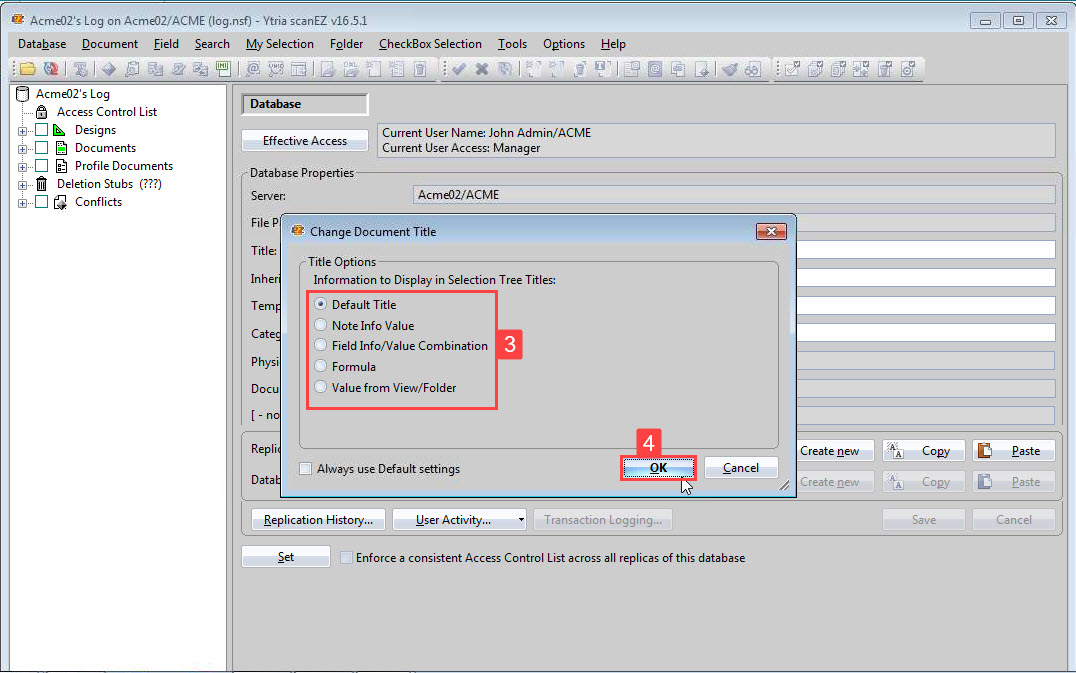The height and width of the screenshot is (673, 1076).
Task: Click the DXL export toolbar icon
Action: [351, 68]
